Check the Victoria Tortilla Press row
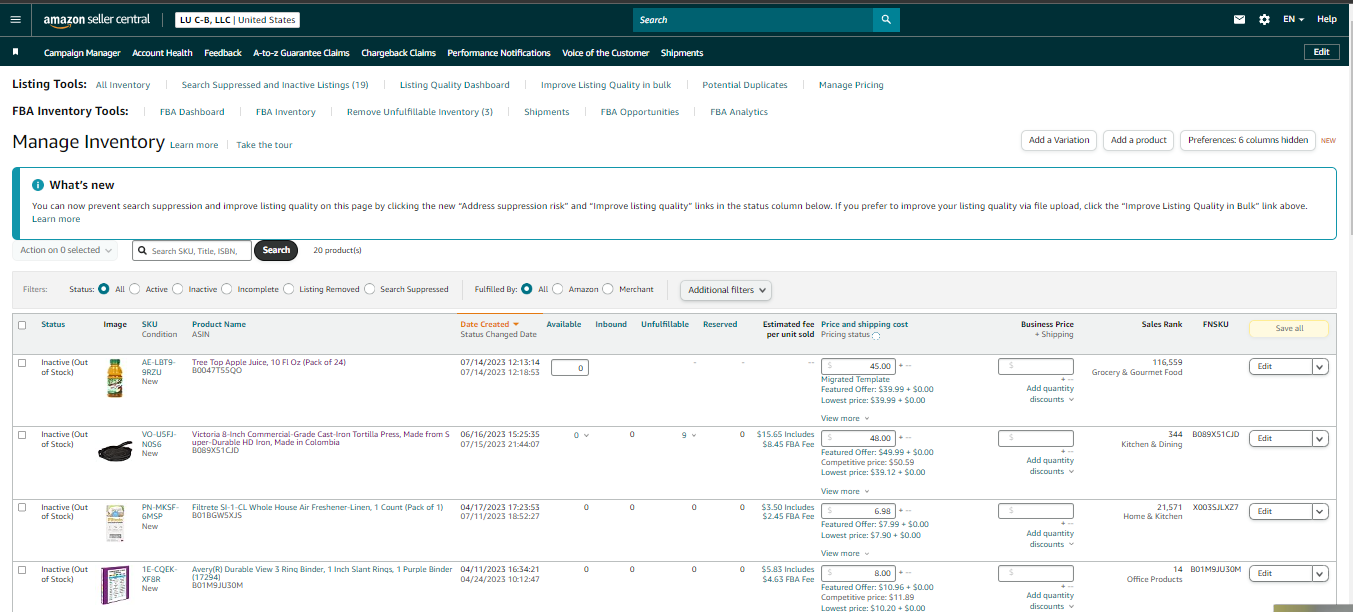Viewport: 1353px width, 612px height. pos(22,434)
